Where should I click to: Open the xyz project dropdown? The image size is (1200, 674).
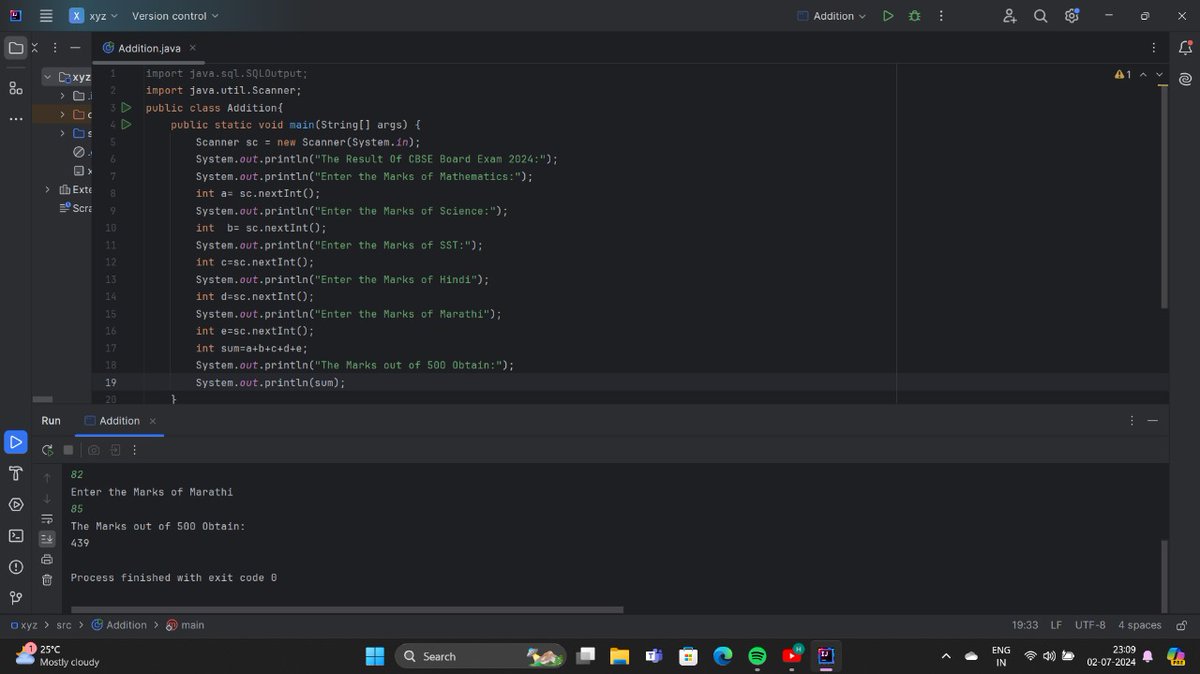pos(94,16)
